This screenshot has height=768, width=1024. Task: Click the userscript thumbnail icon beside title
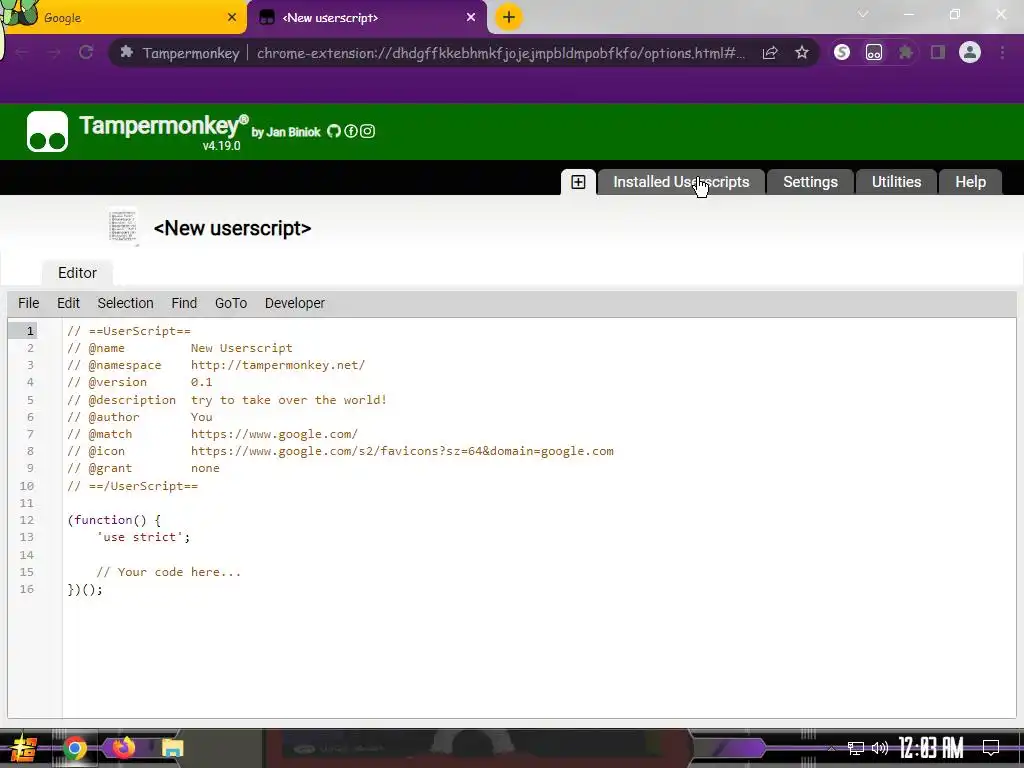point(123,227)
